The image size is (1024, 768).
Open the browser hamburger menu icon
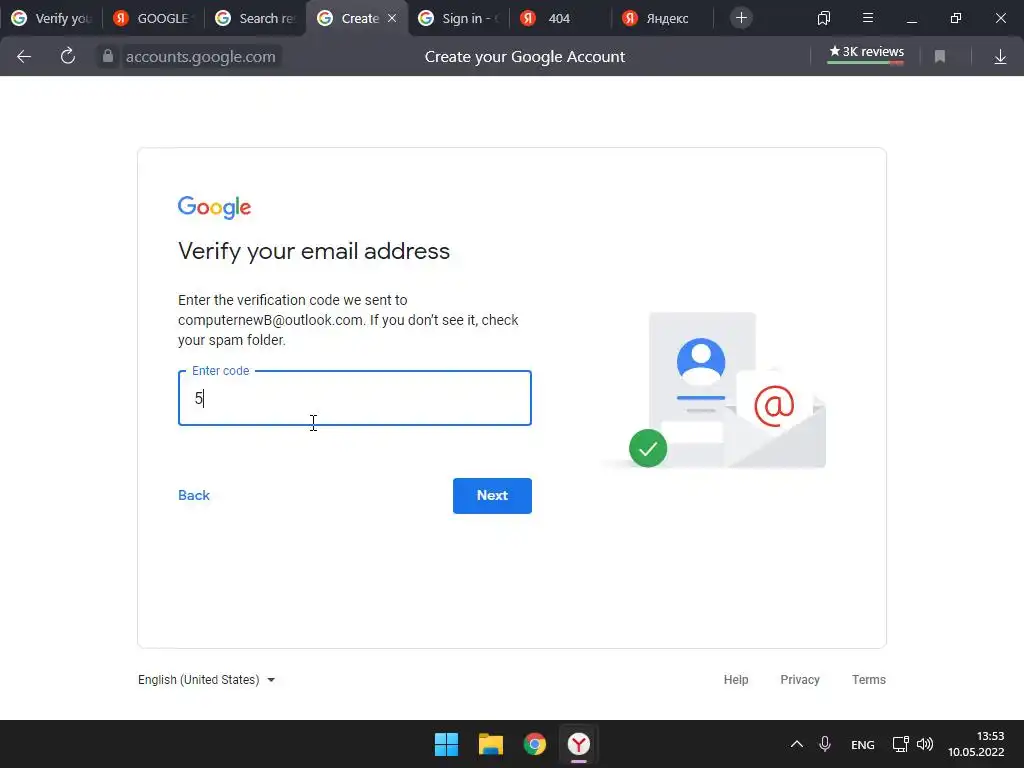click(x=868, y=18)
